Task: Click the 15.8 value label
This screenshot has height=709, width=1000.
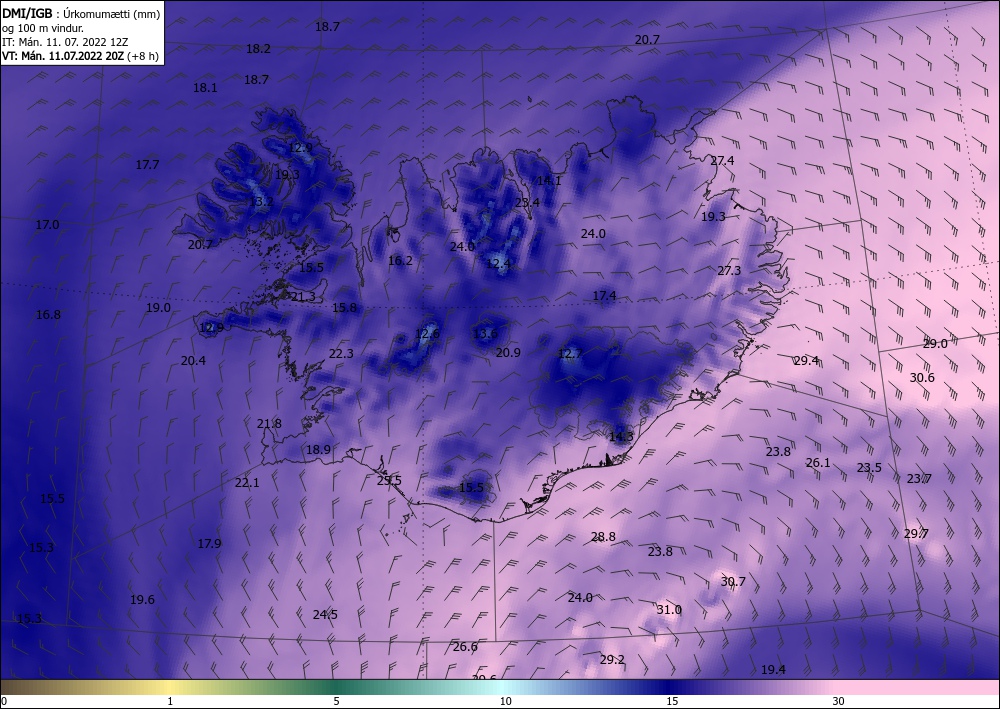Action: click(x=344, y=308)
